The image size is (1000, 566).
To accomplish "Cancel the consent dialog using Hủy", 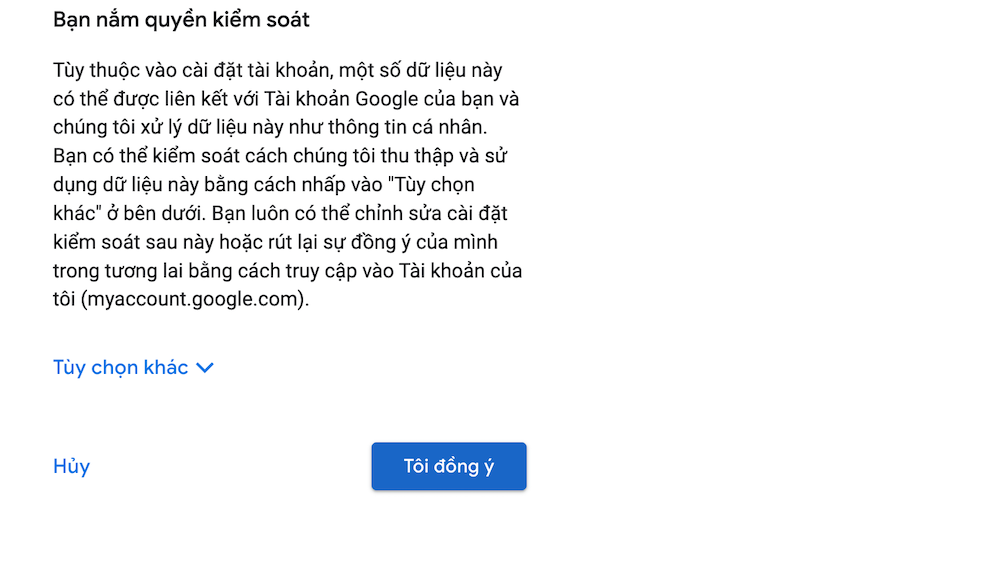I will tap(72, 467).
